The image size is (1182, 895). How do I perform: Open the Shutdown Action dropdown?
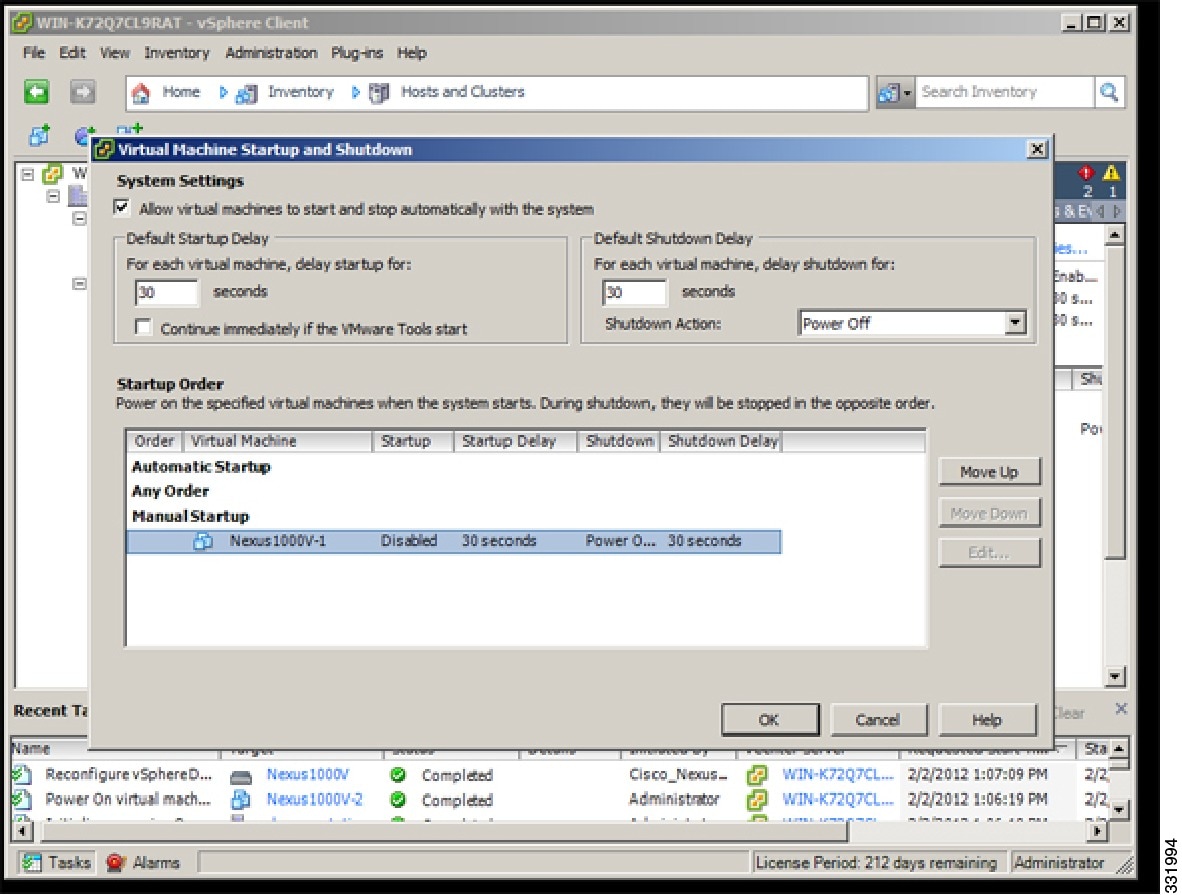coord(1015,323)
